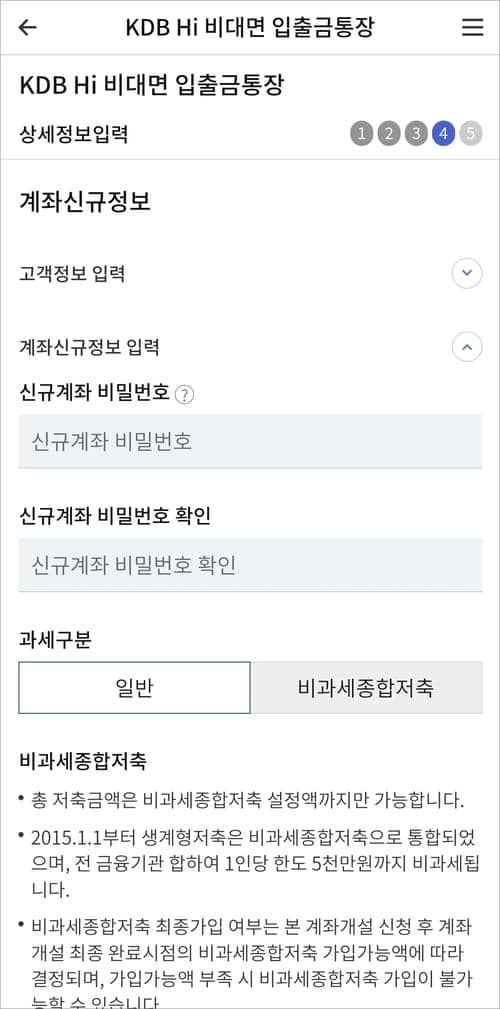The height and width of the screenshot is (1009, 500).
Task: Tap step 2 progress circle
Action: point(389,134)
